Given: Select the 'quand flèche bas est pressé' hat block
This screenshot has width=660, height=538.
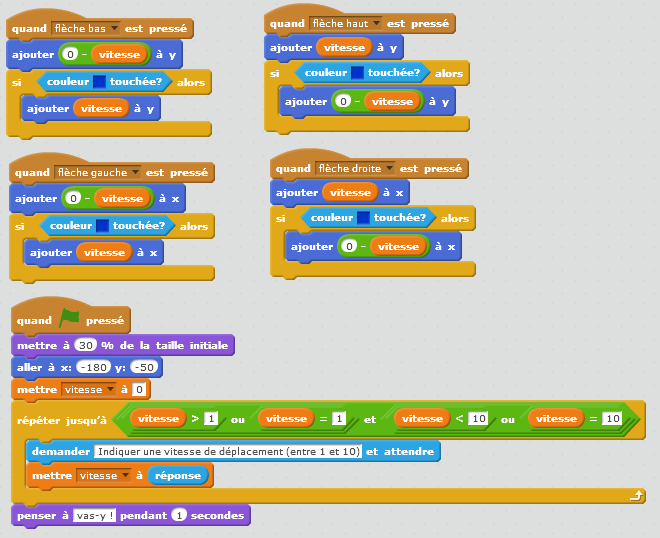Looking at the screenshot, I should [100, 26].
